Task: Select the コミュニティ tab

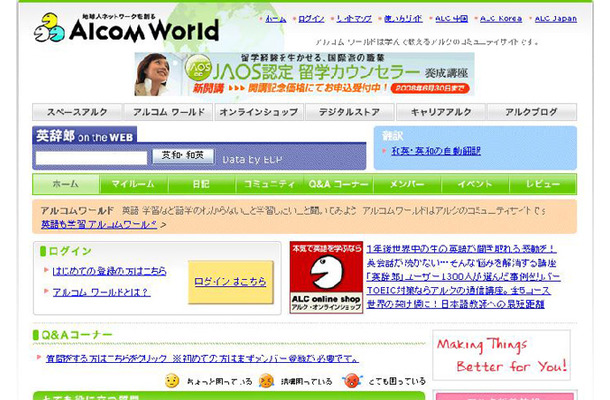Action: (x=270, y=184)
